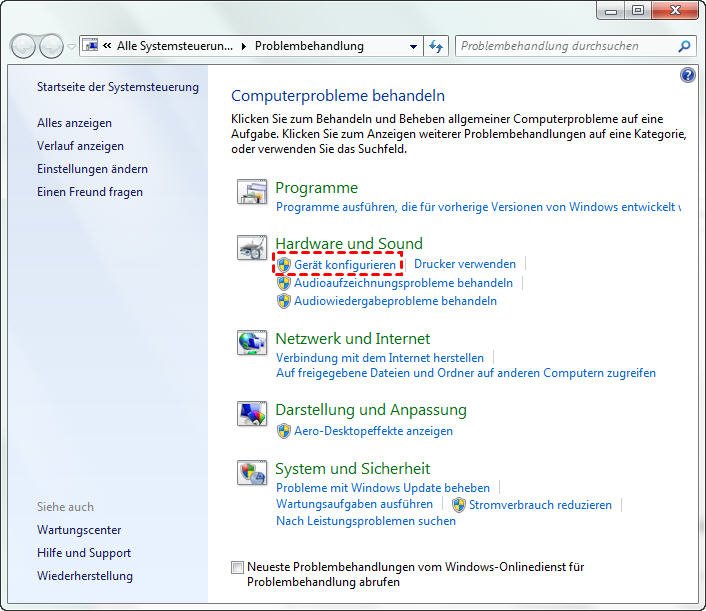Image resolution: width=706 pixels, height=611 pixels.
Task: Launch Gerät konfigurieren troubleshooter
Action: point(344,265)
